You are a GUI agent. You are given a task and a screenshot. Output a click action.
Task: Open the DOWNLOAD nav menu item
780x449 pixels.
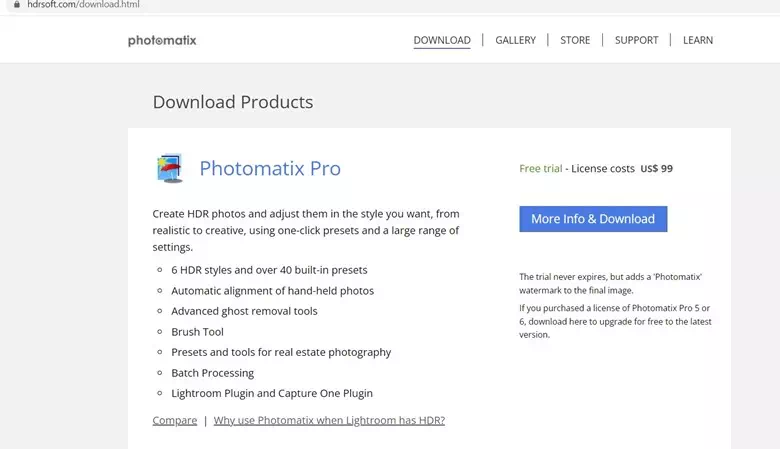pyautogui.click(x=442, y=40)
